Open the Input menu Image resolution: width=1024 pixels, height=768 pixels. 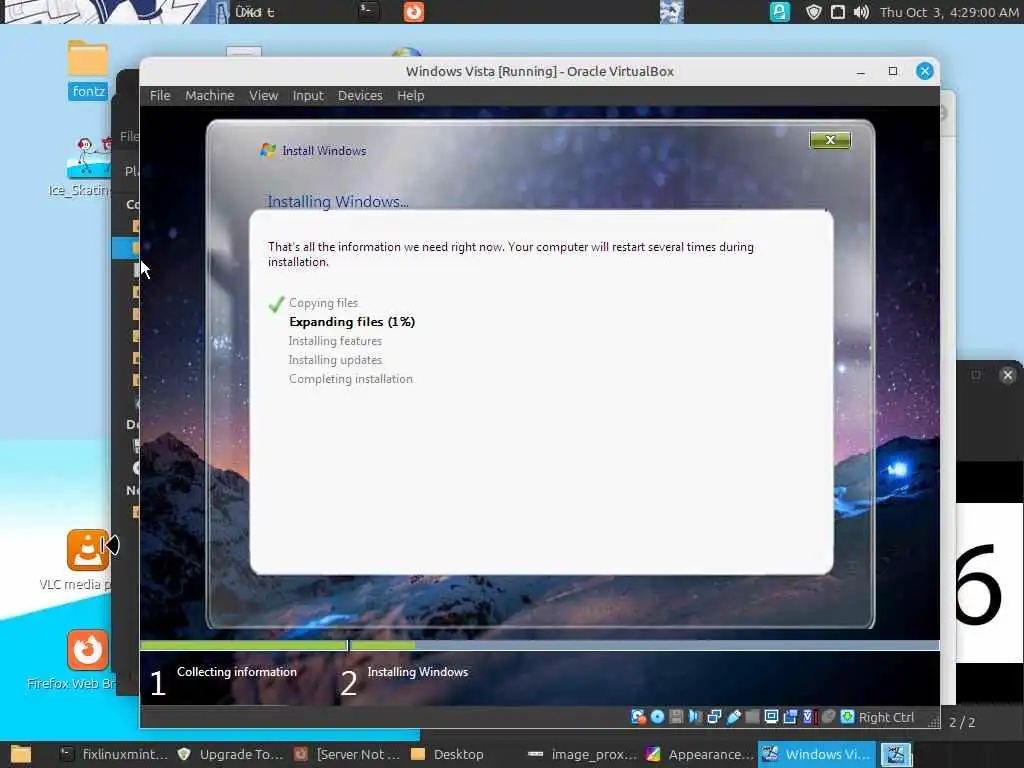point(308,95)
